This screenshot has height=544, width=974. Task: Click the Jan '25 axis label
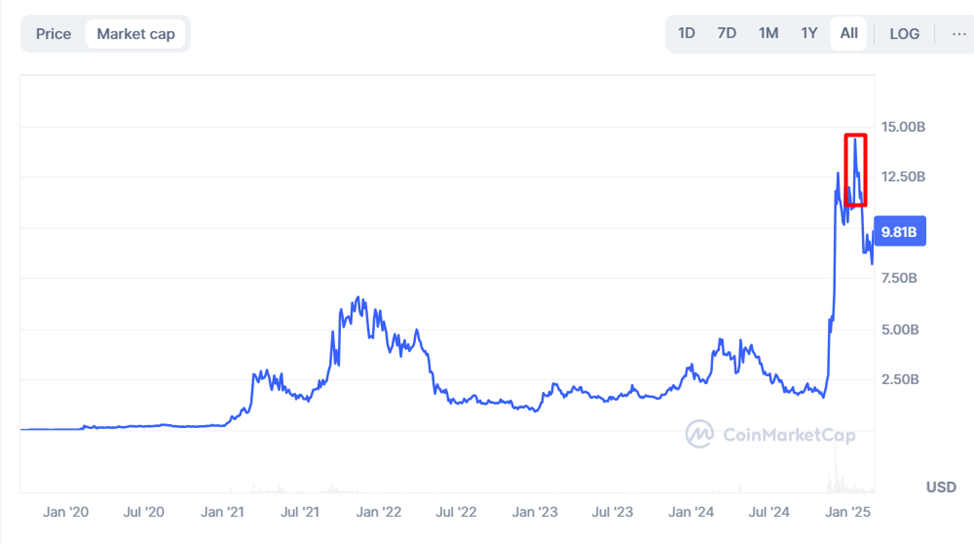(848, 512)
